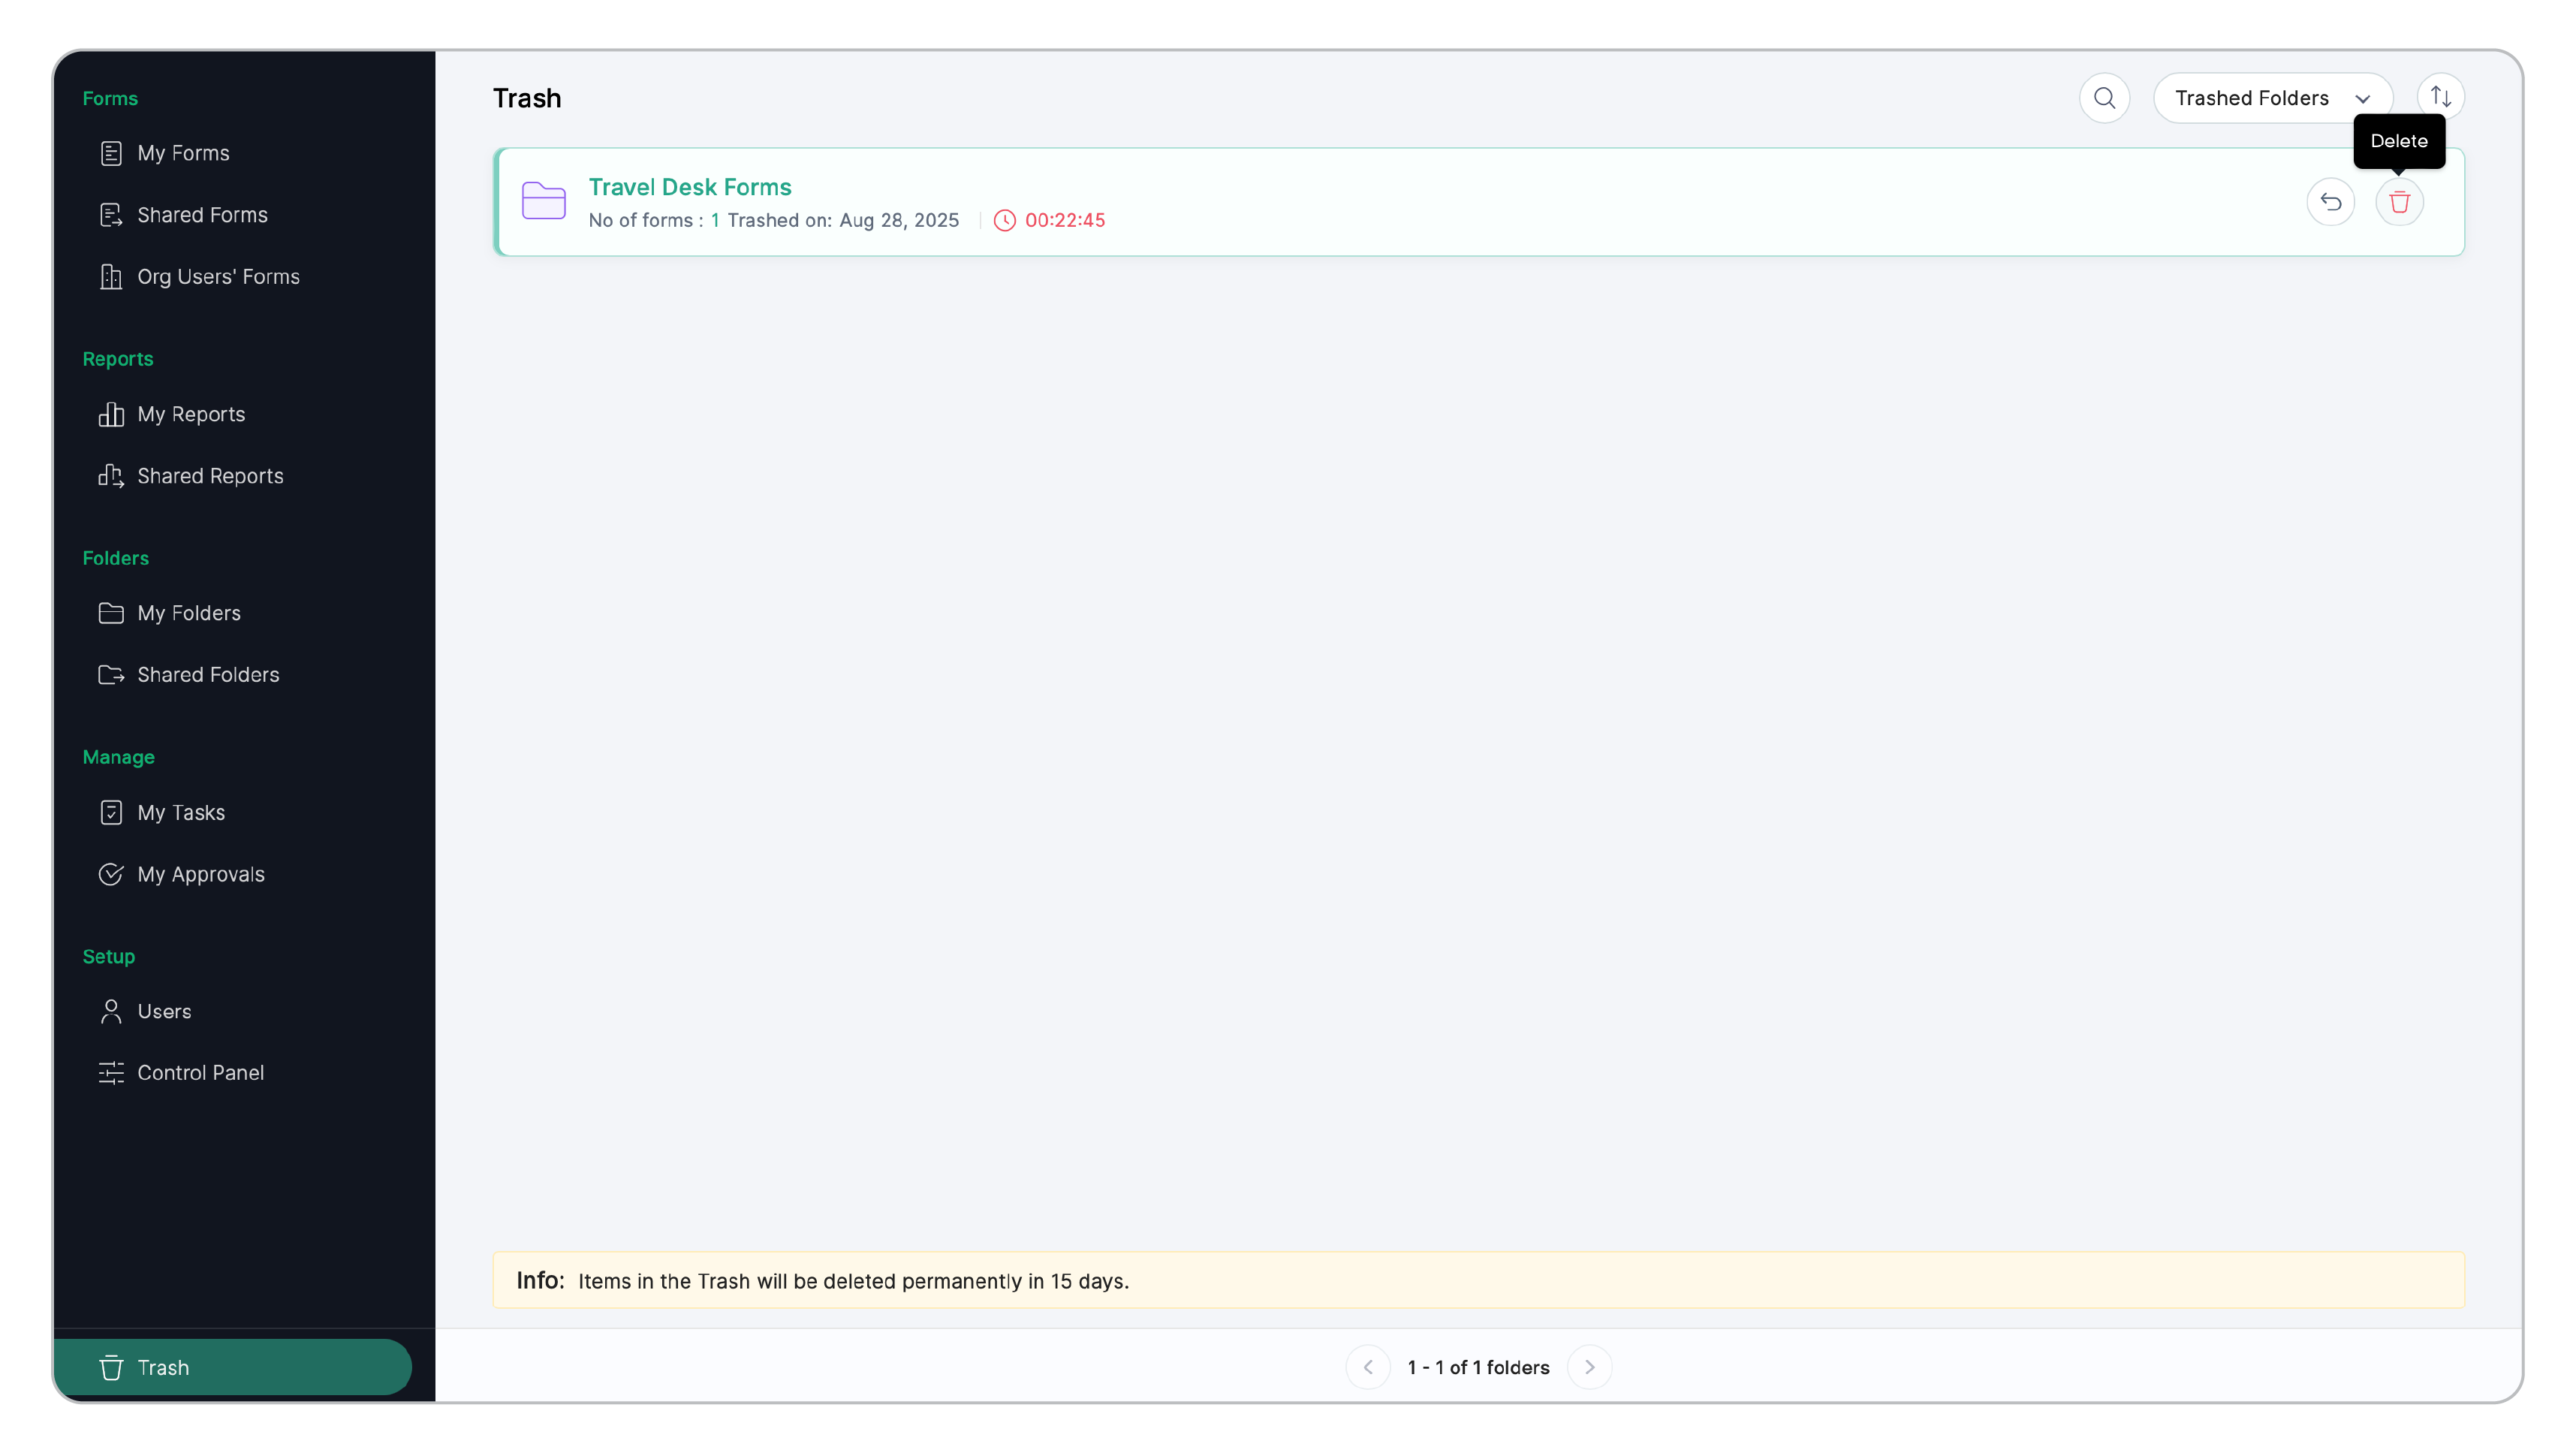Open the Users setup page
Viewport: 2576px width, 1453px height.
pos(164,1011)
